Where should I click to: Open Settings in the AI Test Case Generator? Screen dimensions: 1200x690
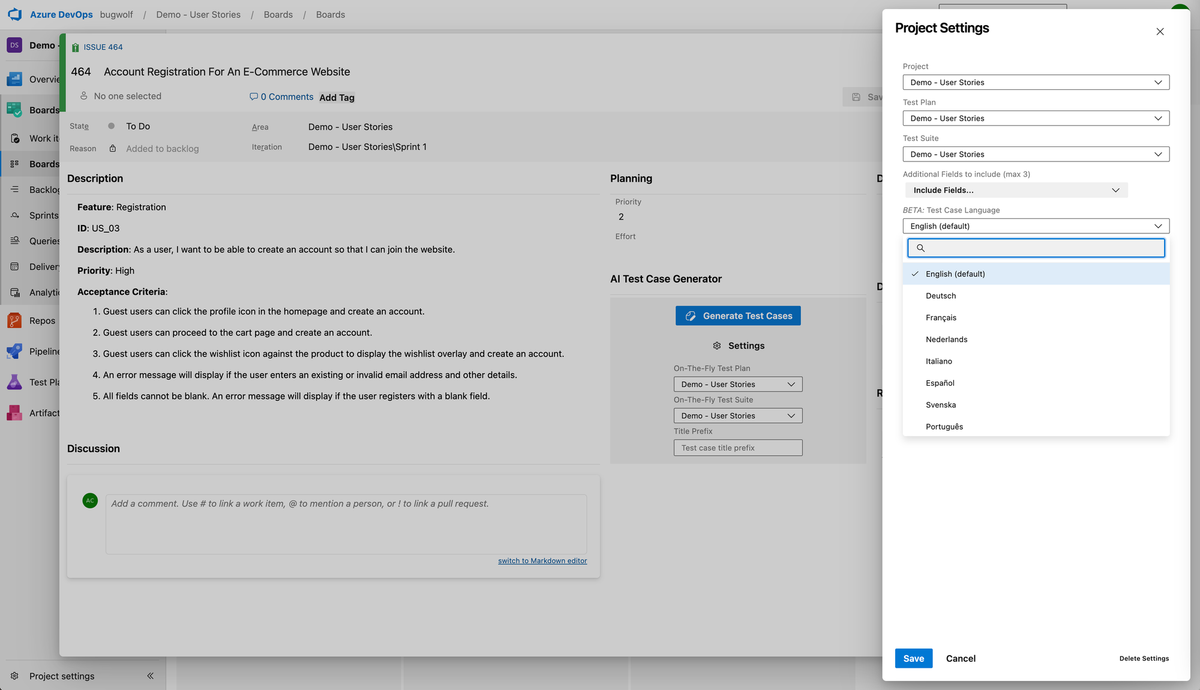pos(738,345)
